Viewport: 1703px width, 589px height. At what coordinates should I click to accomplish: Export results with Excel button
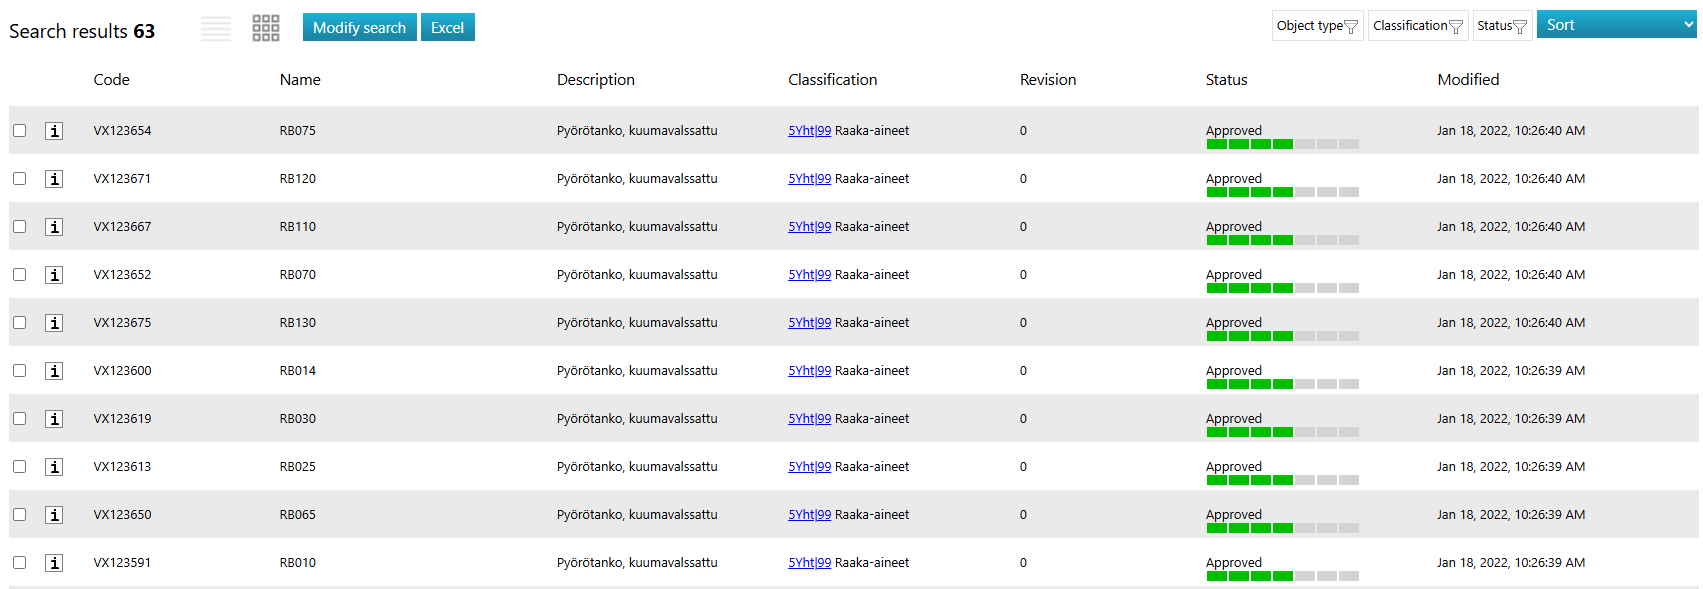[x=447, y=28]
